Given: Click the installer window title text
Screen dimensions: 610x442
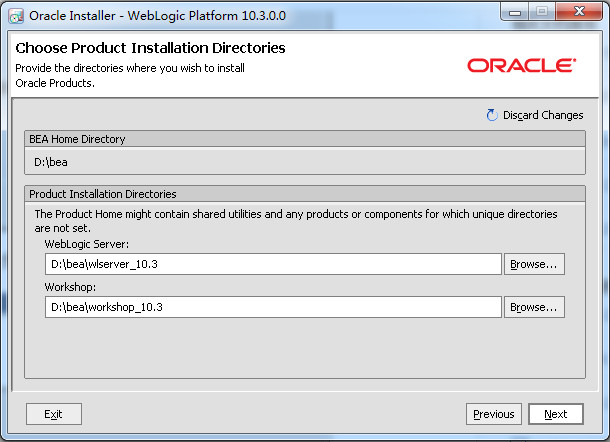Looking at the screenshot, I should [x=158, y=16].
